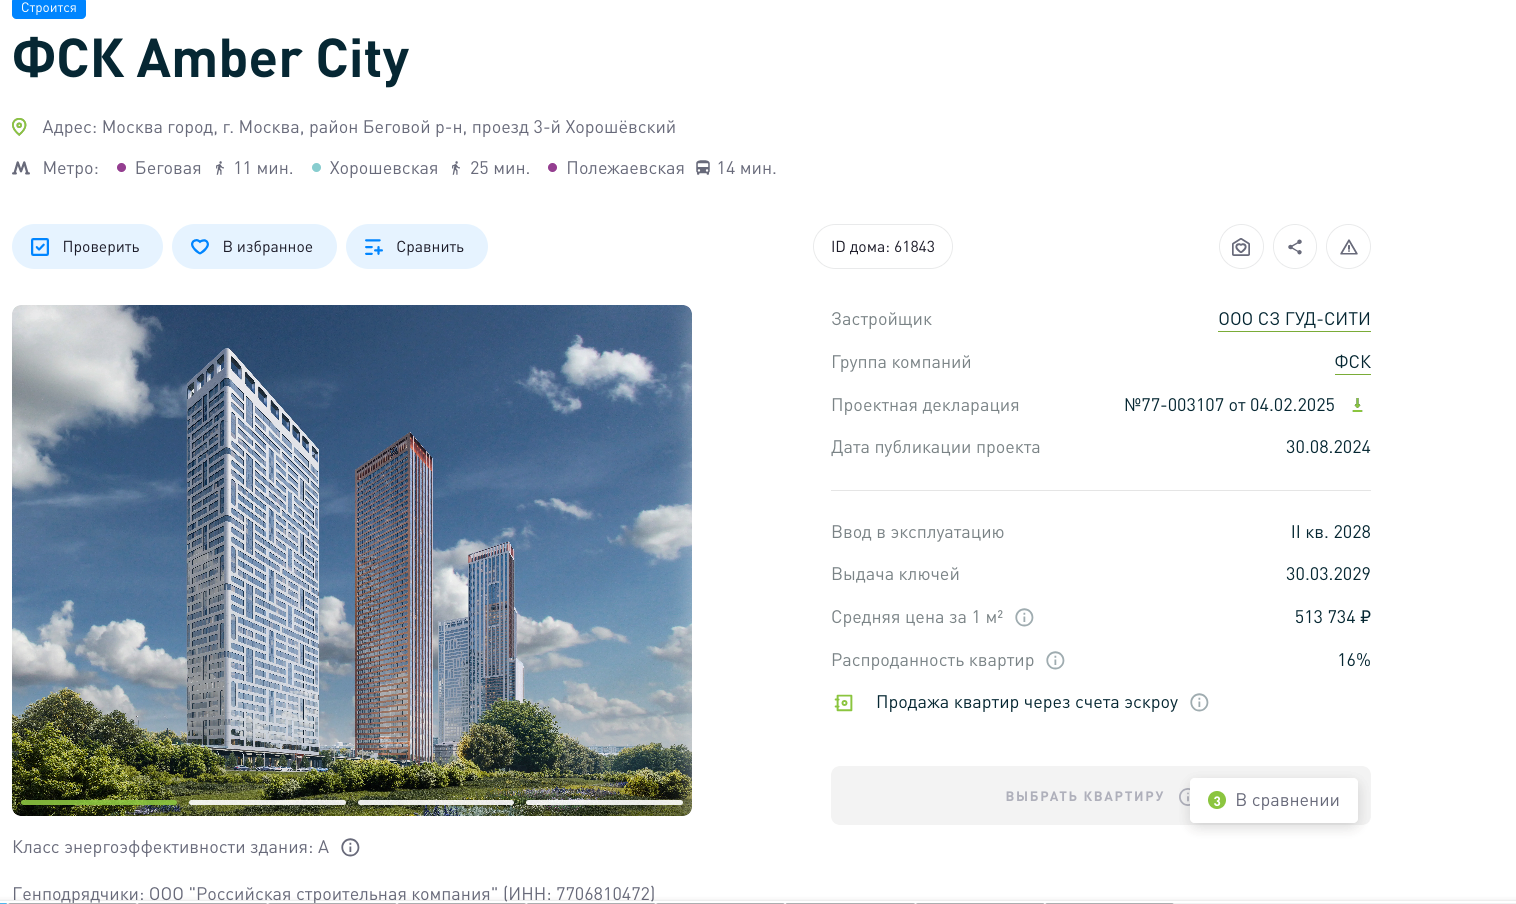
Task: Click the Строится status badge
Action: point(49,8)
